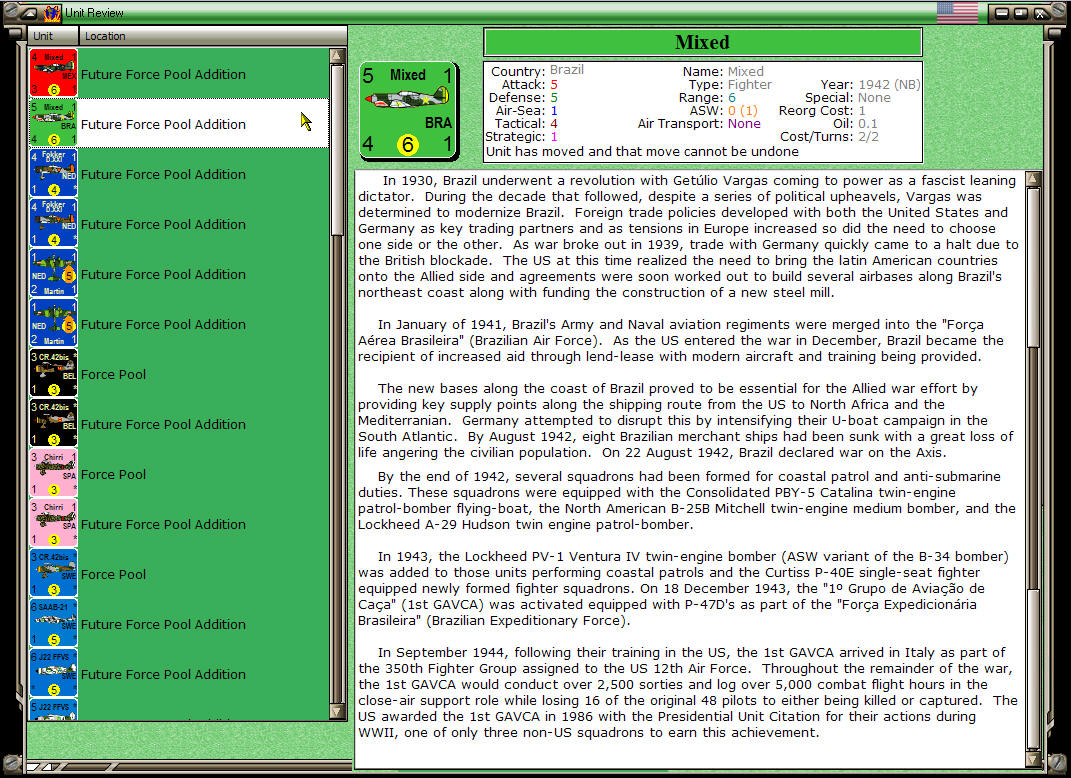Viewport: 1071px width, 778px height.
Task: Click the Unit Review title bar icon
Action: point(53,12)
